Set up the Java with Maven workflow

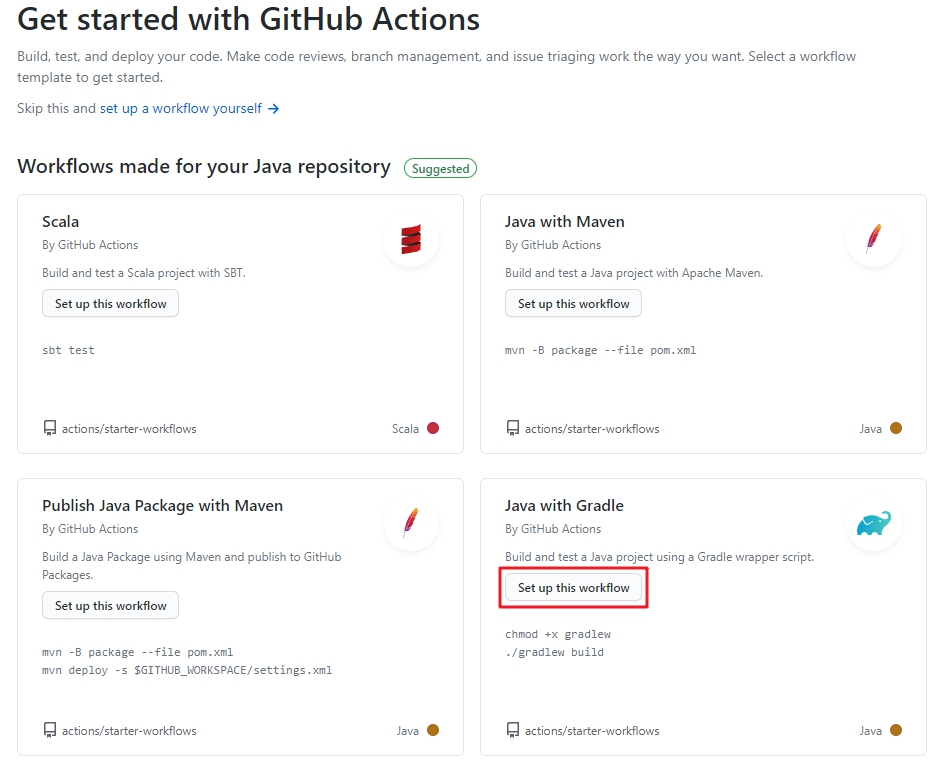[x=573, y=304]
